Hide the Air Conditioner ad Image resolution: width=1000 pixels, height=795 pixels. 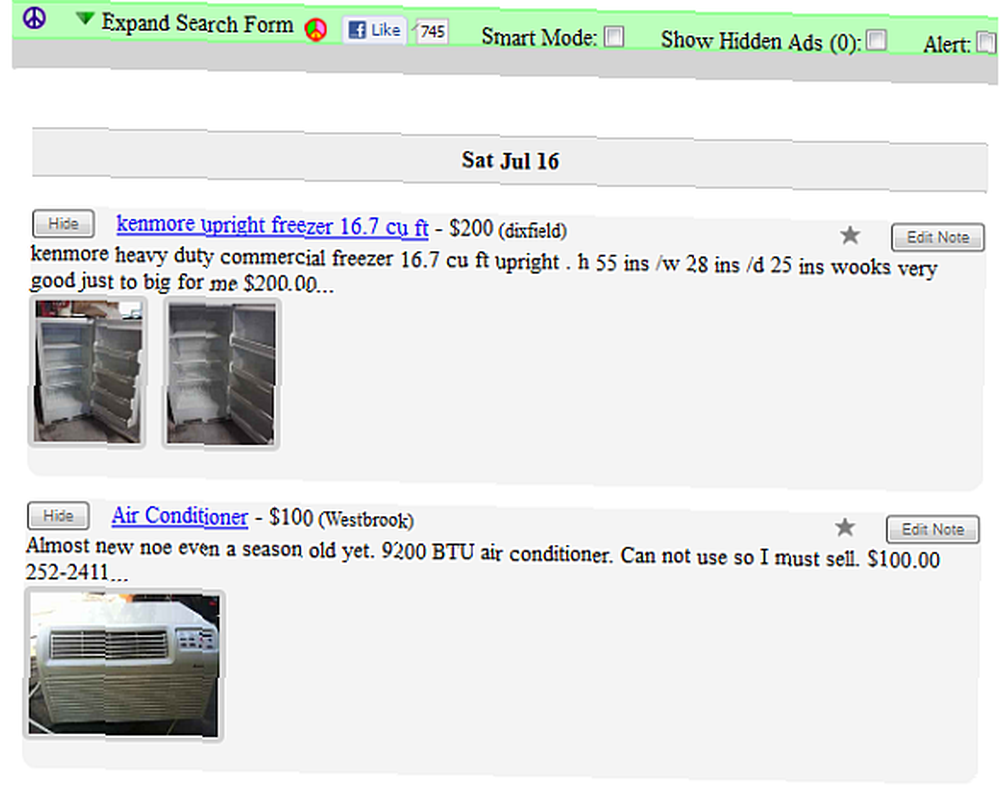point(58,516)
